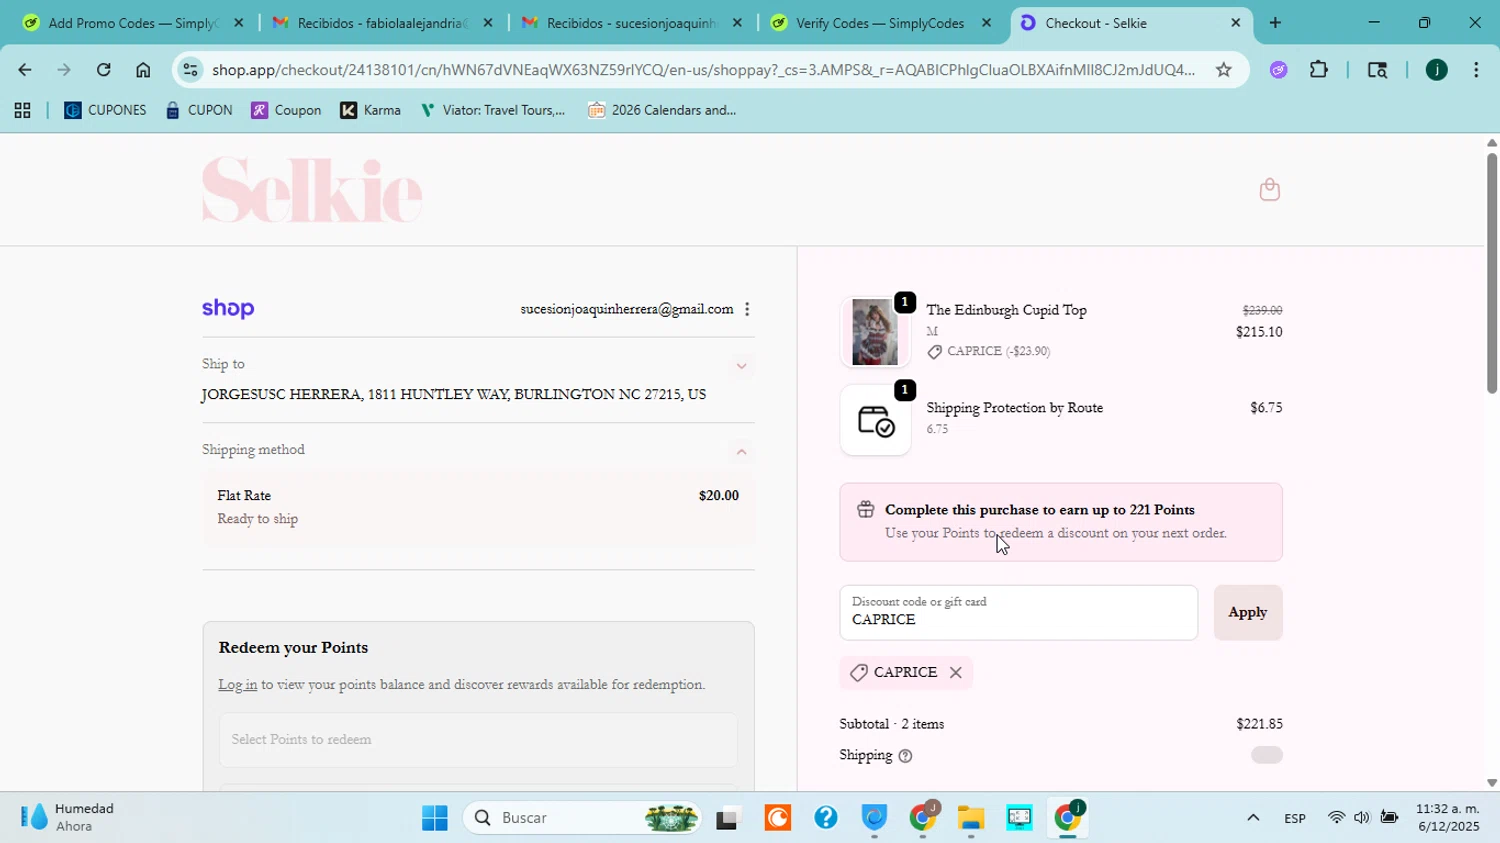This screenshot has width=1500, height=843.
Task: Open File Explorer from the taskbar
Action: pos(970,818)
